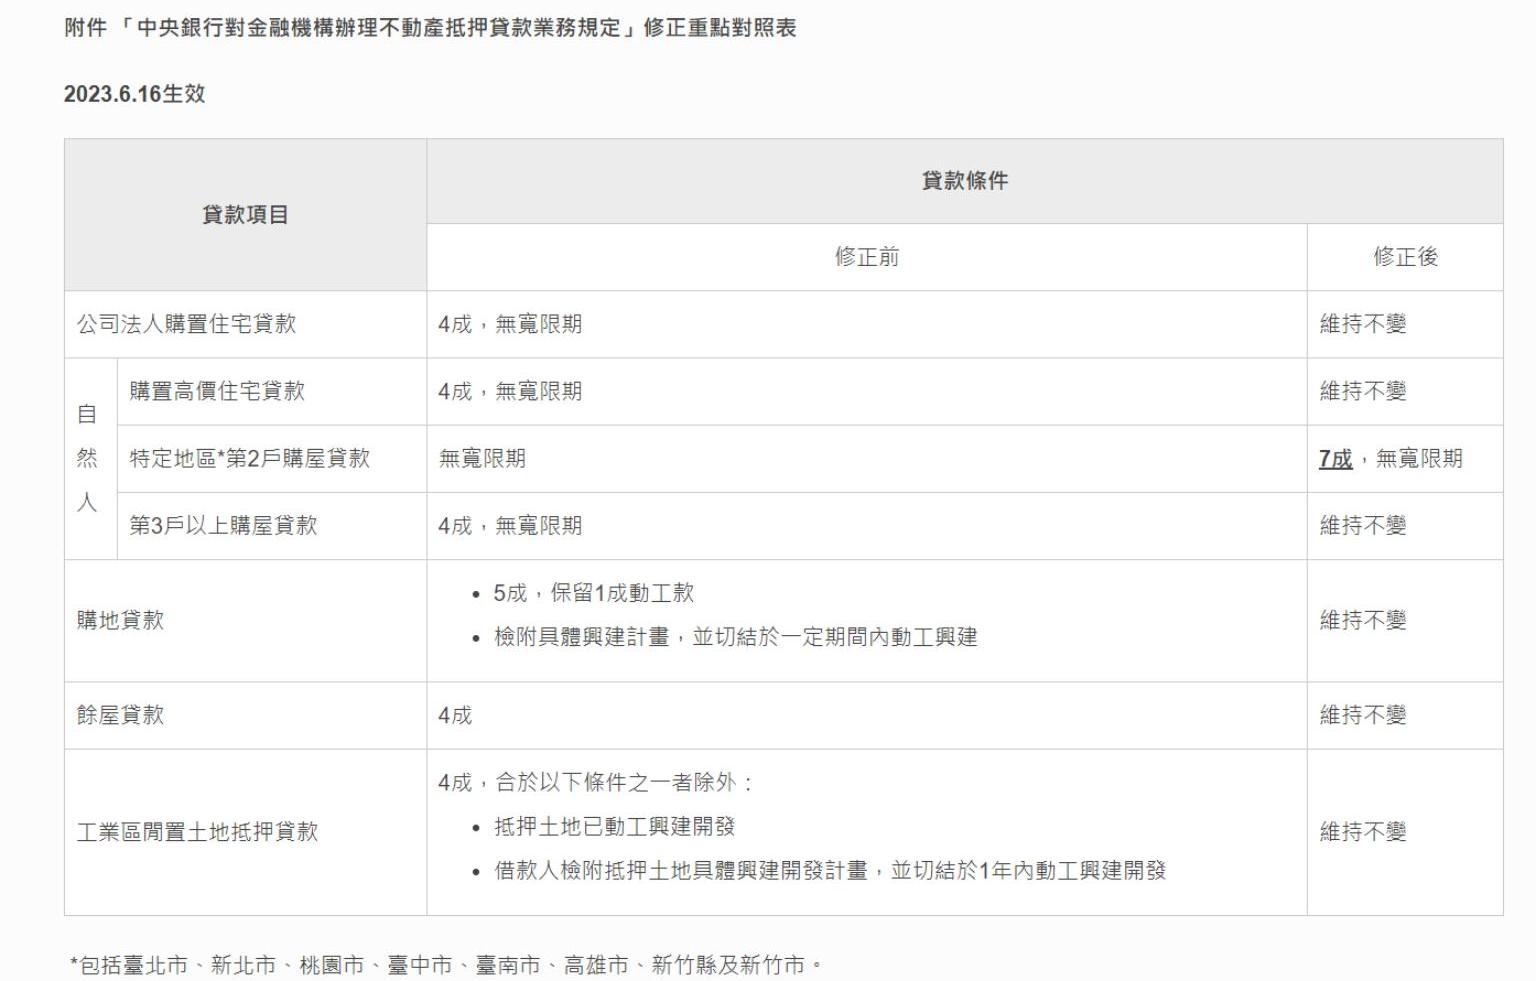1536x981 pixels.
Task: Click the "餘屋貸款" row label
Action: [120, 715]
